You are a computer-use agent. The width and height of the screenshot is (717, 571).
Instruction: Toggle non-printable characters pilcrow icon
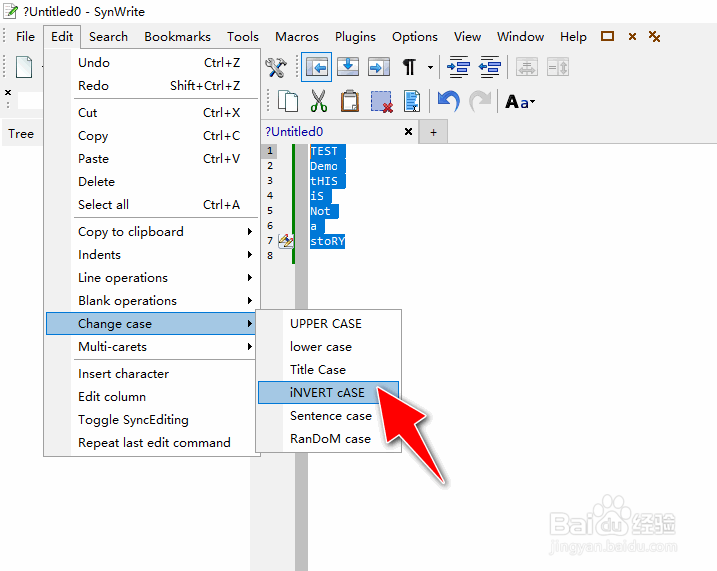[x=409, y=67]
